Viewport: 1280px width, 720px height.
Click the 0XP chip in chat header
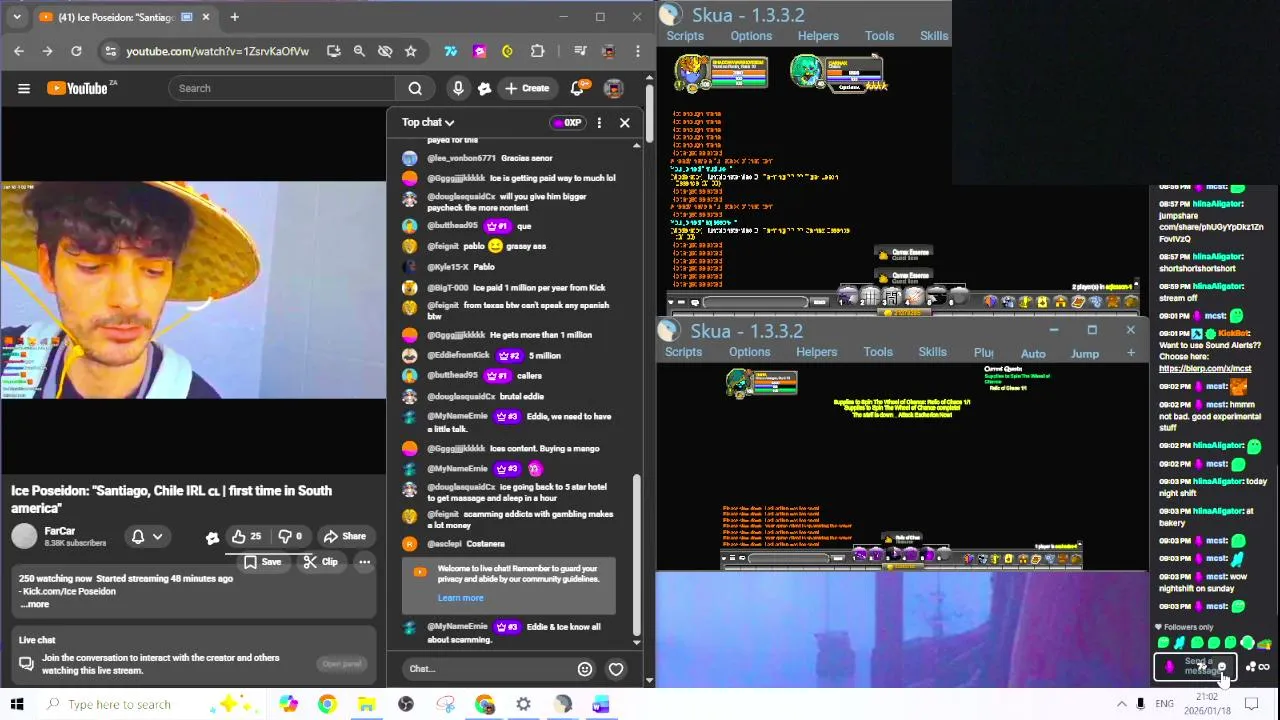tap(566, 122)
